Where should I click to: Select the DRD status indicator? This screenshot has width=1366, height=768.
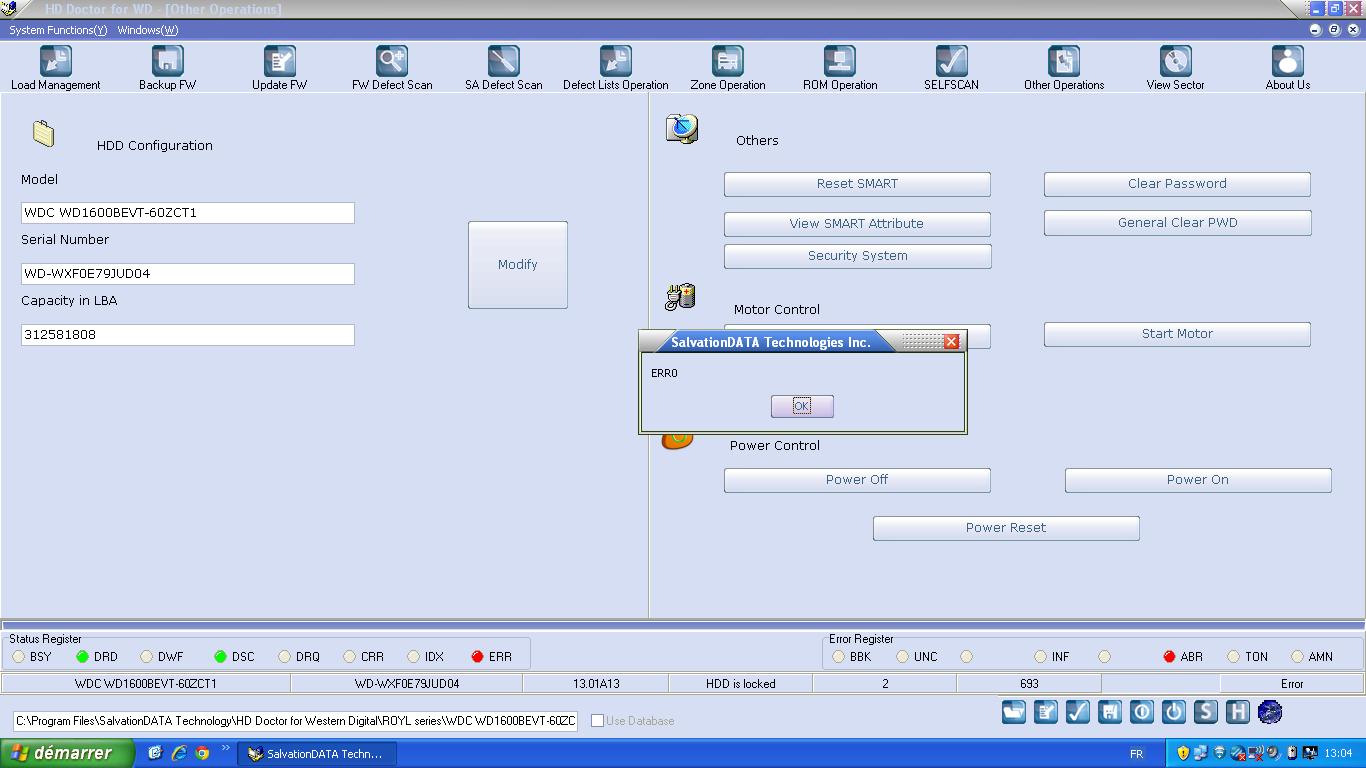[83, 657]
